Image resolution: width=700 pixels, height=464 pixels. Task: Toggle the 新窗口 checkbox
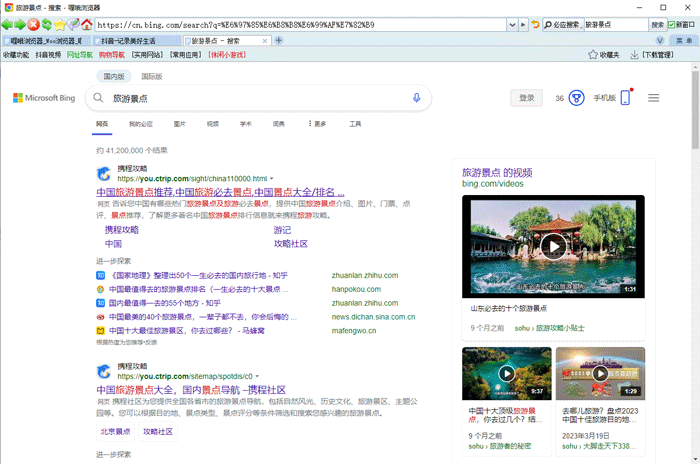[x=673, y=24]
